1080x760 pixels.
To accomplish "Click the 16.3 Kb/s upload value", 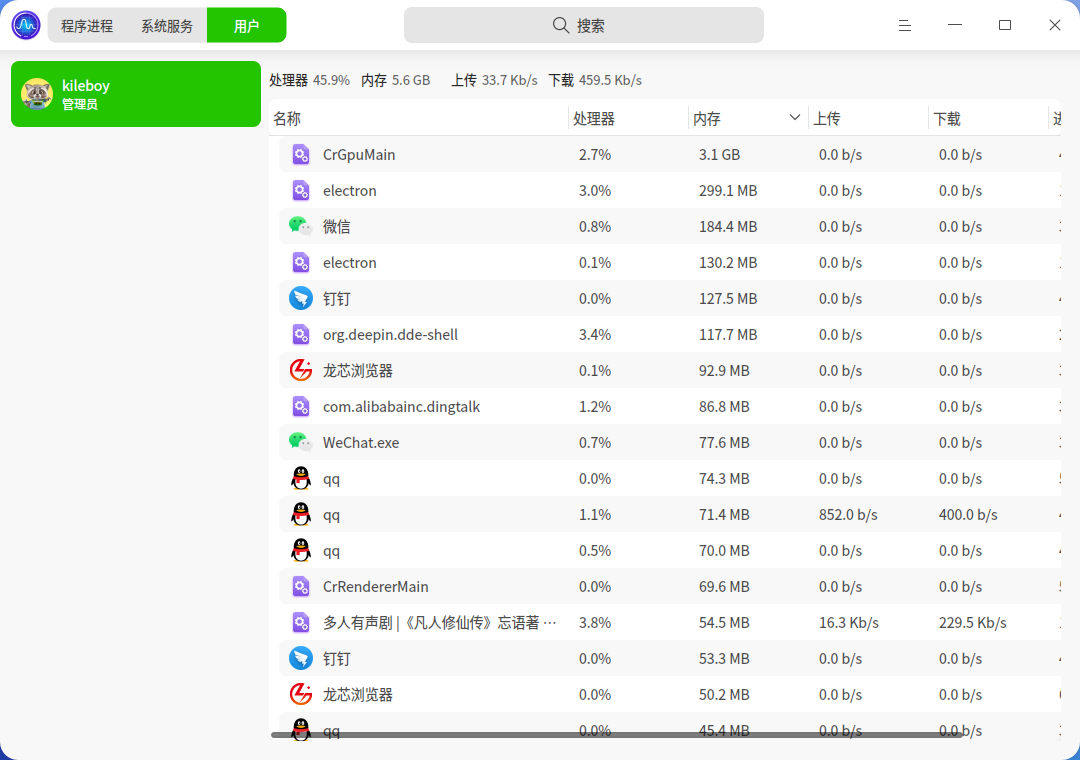I will pos(849,623).
